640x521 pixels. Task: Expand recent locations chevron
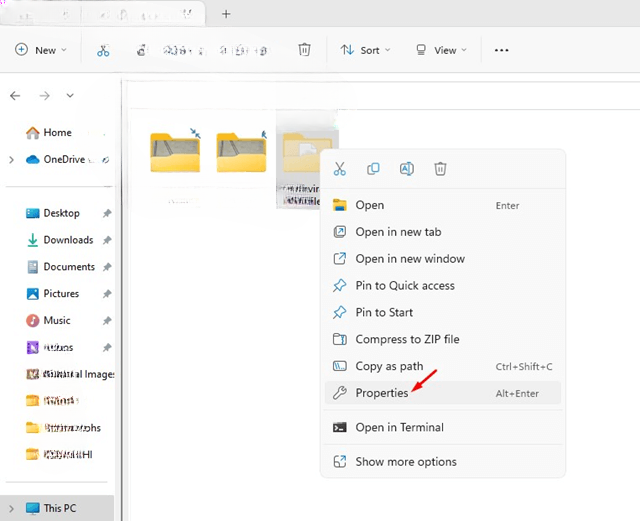coord(70,96)
